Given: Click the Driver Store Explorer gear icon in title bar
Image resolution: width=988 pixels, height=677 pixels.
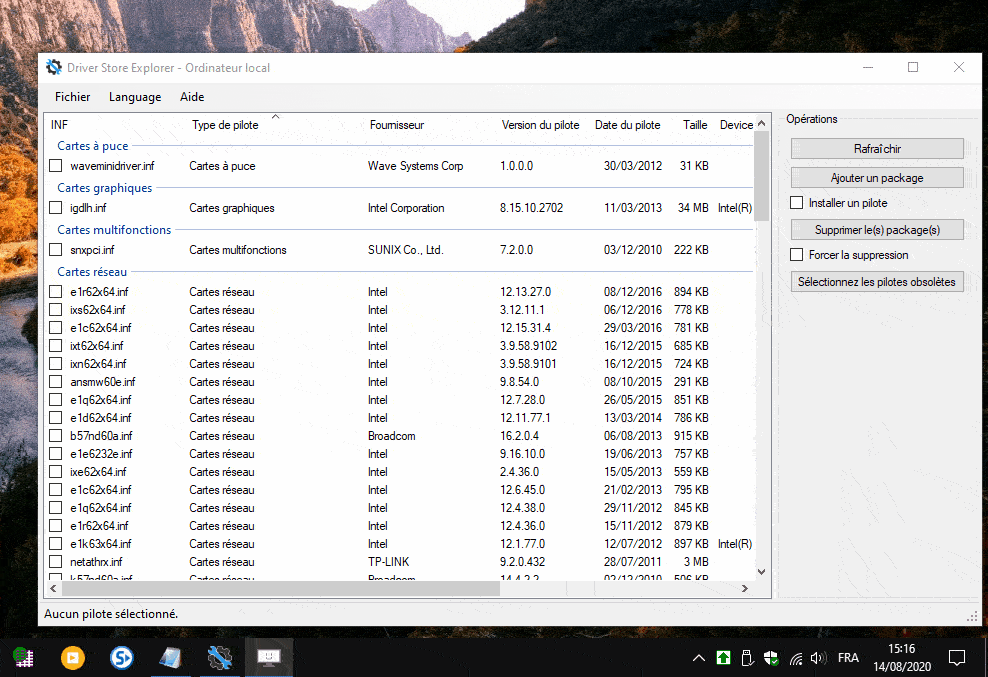Looking at the screenshot, I should click(54, 67).
